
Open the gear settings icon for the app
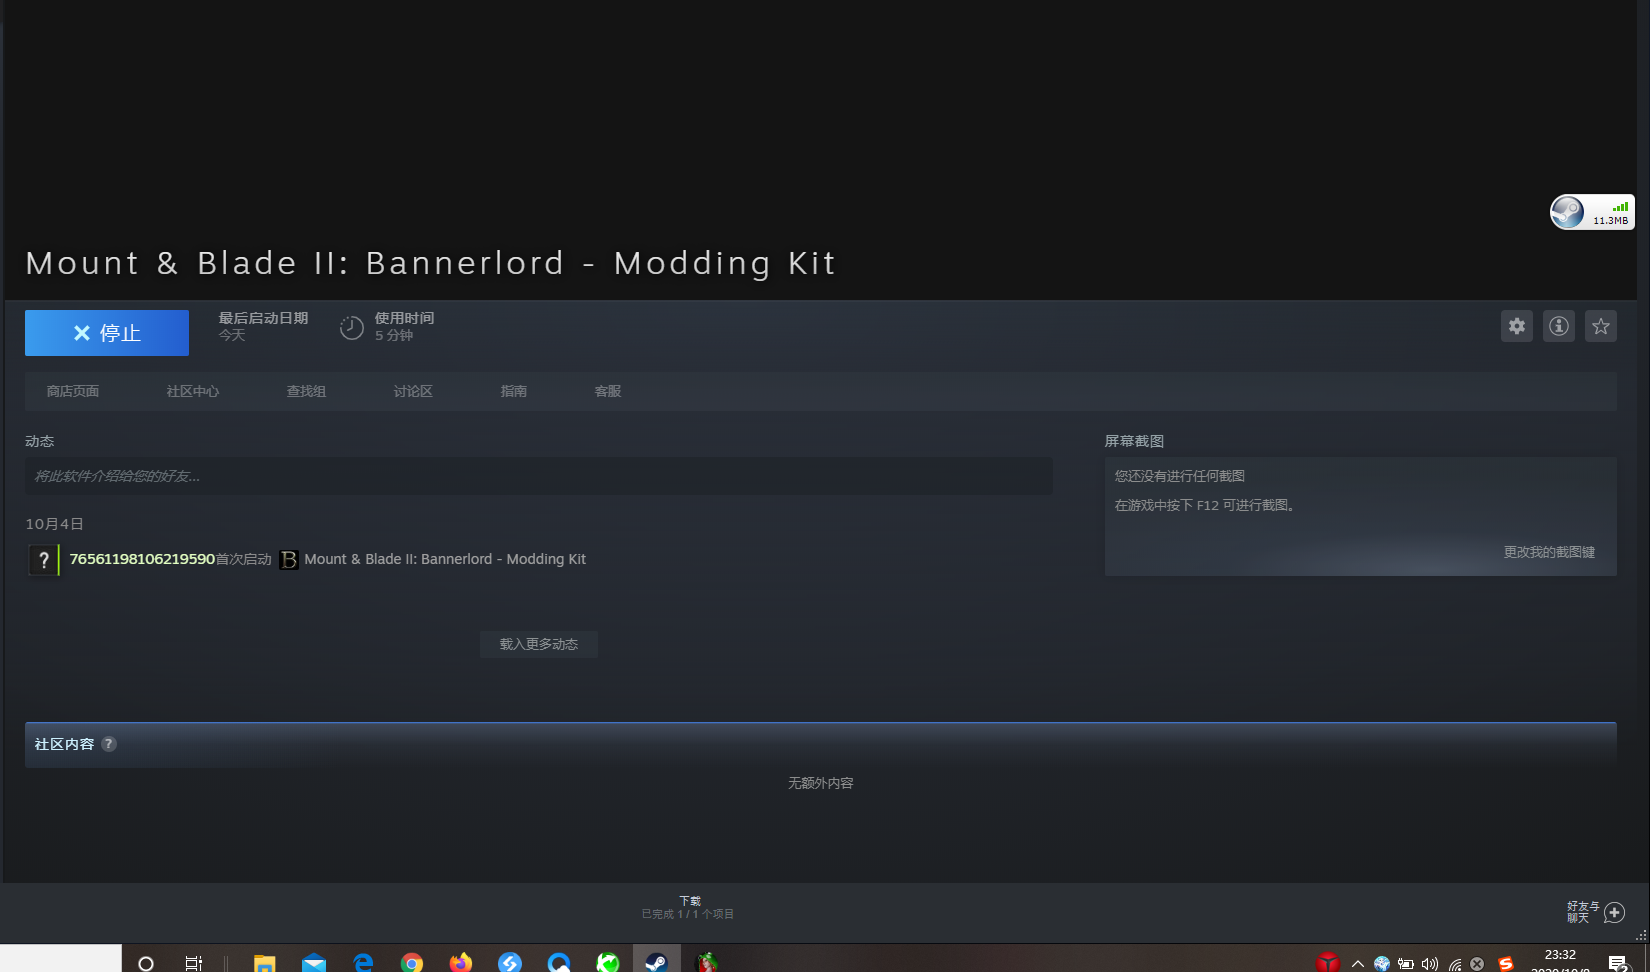1517,326
